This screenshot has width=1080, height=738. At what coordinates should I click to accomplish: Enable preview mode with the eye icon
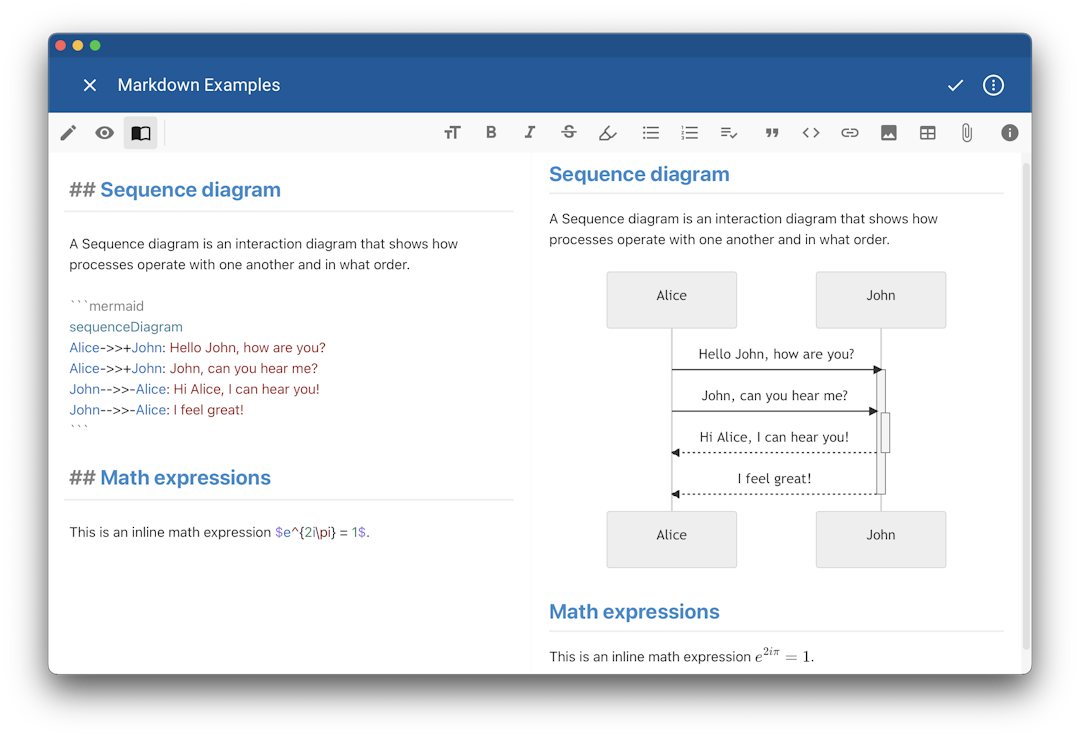pyautogui.click(x=104, y=132)
